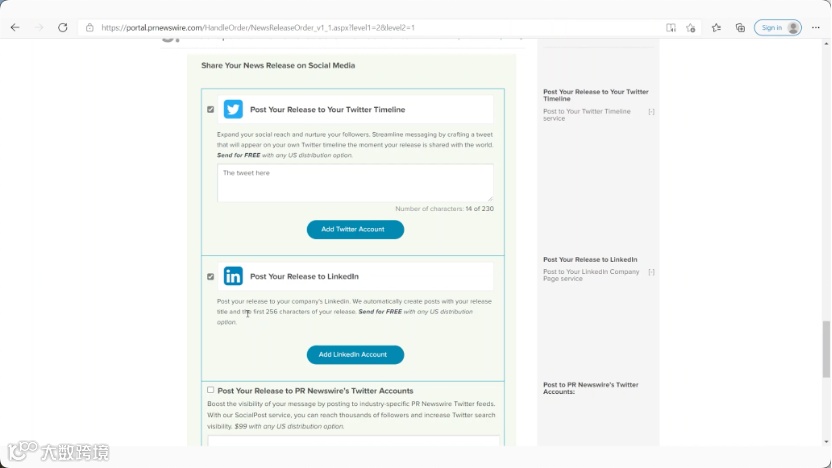Click 'Post Your Release to LinkedIn' sidebar heading

pos(590,259)
